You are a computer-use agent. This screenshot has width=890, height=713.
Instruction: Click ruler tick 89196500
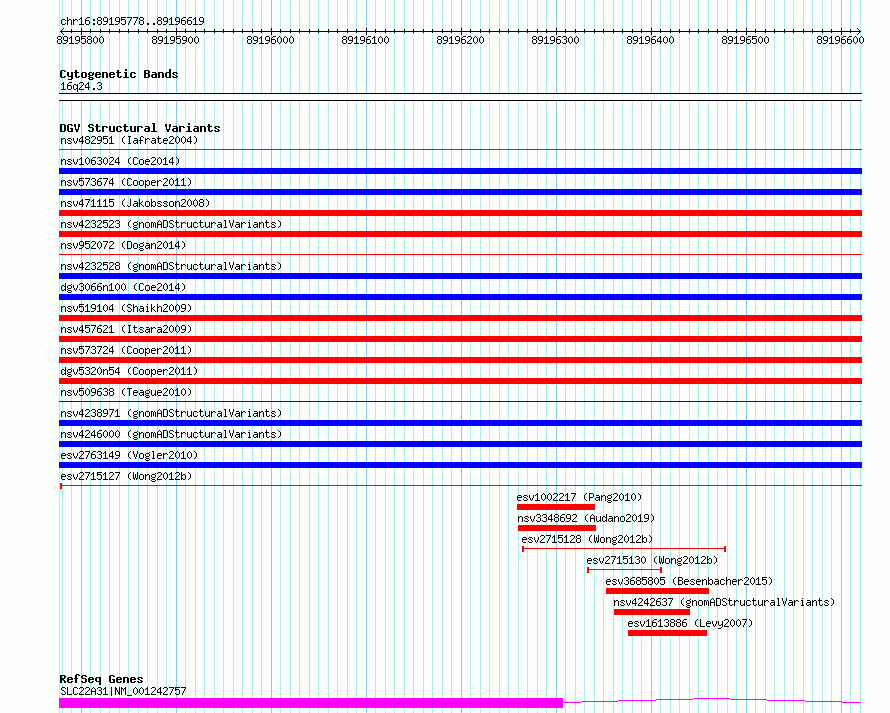coord(745,40)
